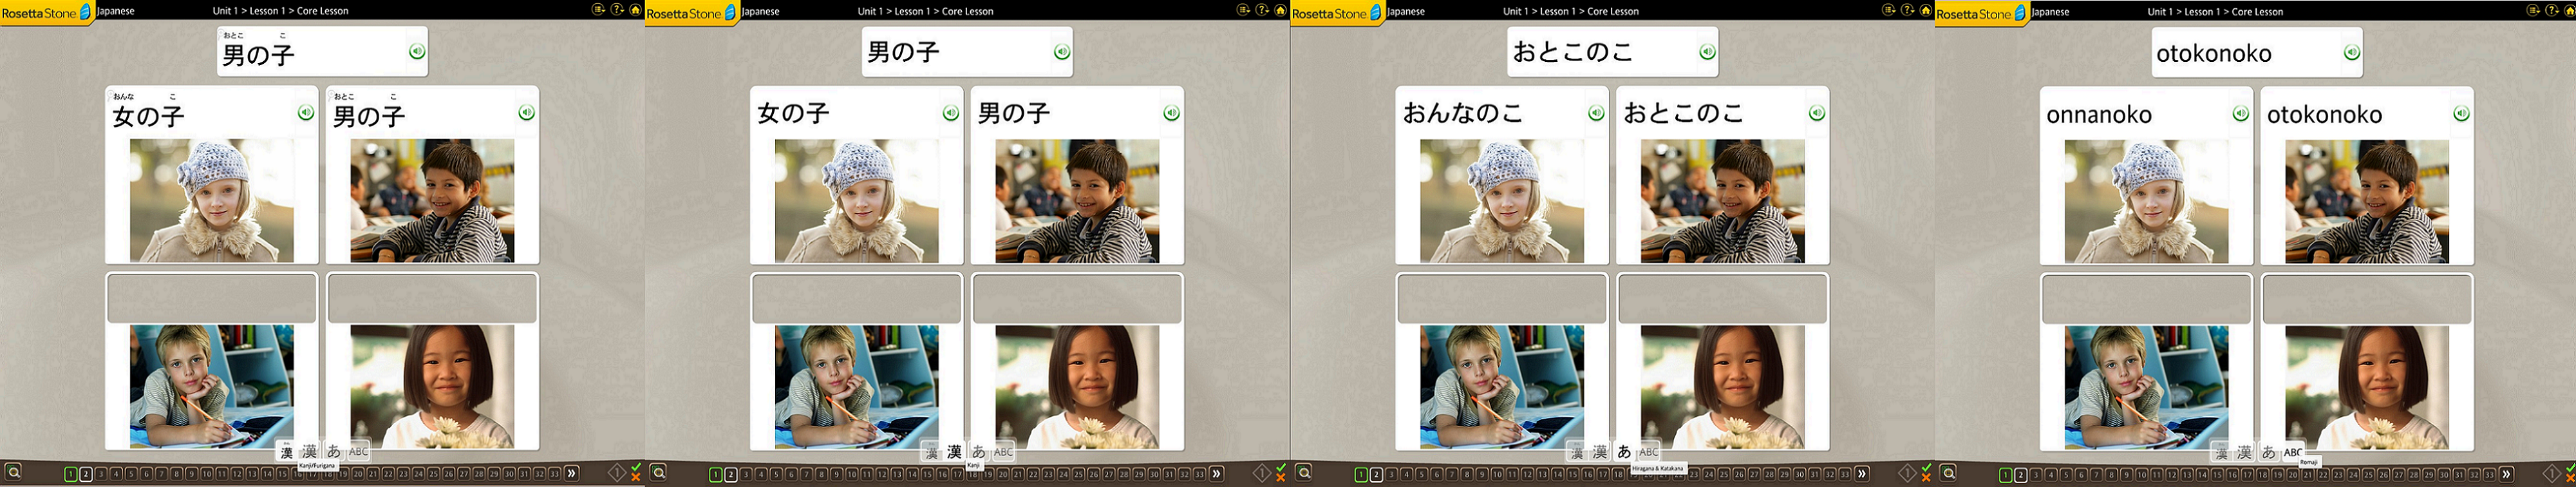The height and width of the screenshot is (487, 2576).
Task: Select kanji-with-furigana script on the furigana screen
Action: pos(287,451)
